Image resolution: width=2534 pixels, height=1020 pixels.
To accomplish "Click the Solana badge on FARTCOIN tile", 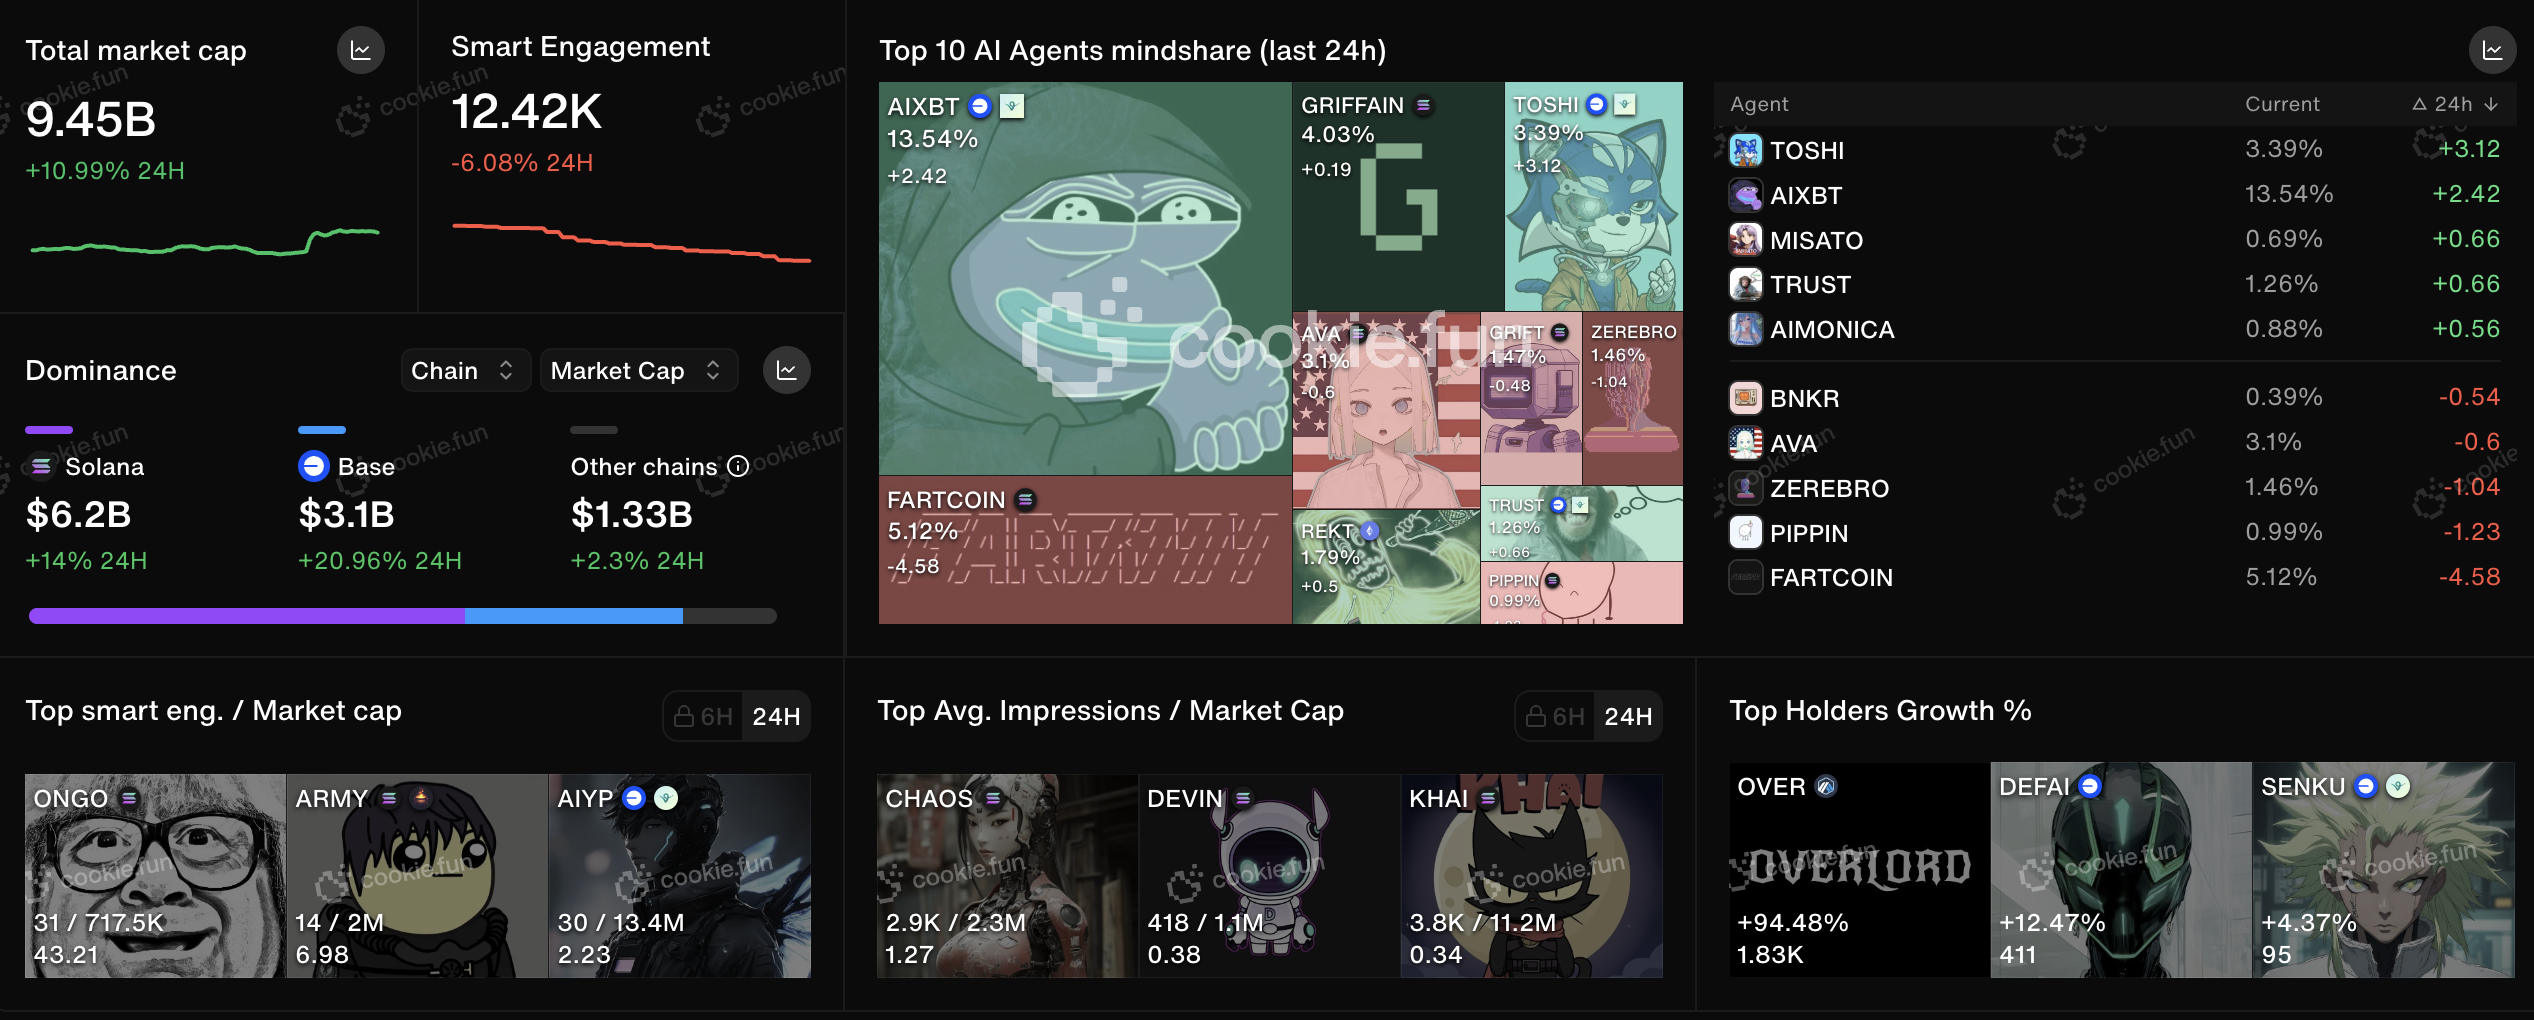I will click(x=1025, y=499).
